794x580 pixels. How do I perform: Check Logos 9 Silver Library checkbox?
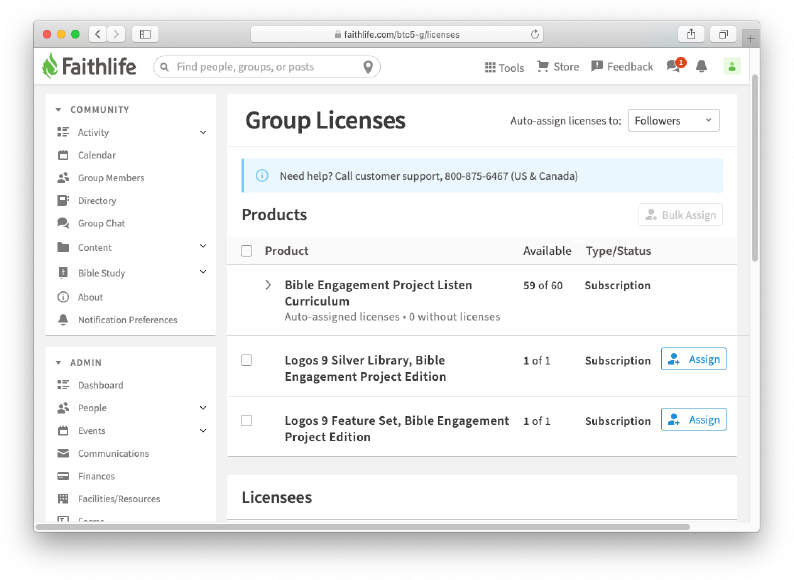(x=247, y=360)
